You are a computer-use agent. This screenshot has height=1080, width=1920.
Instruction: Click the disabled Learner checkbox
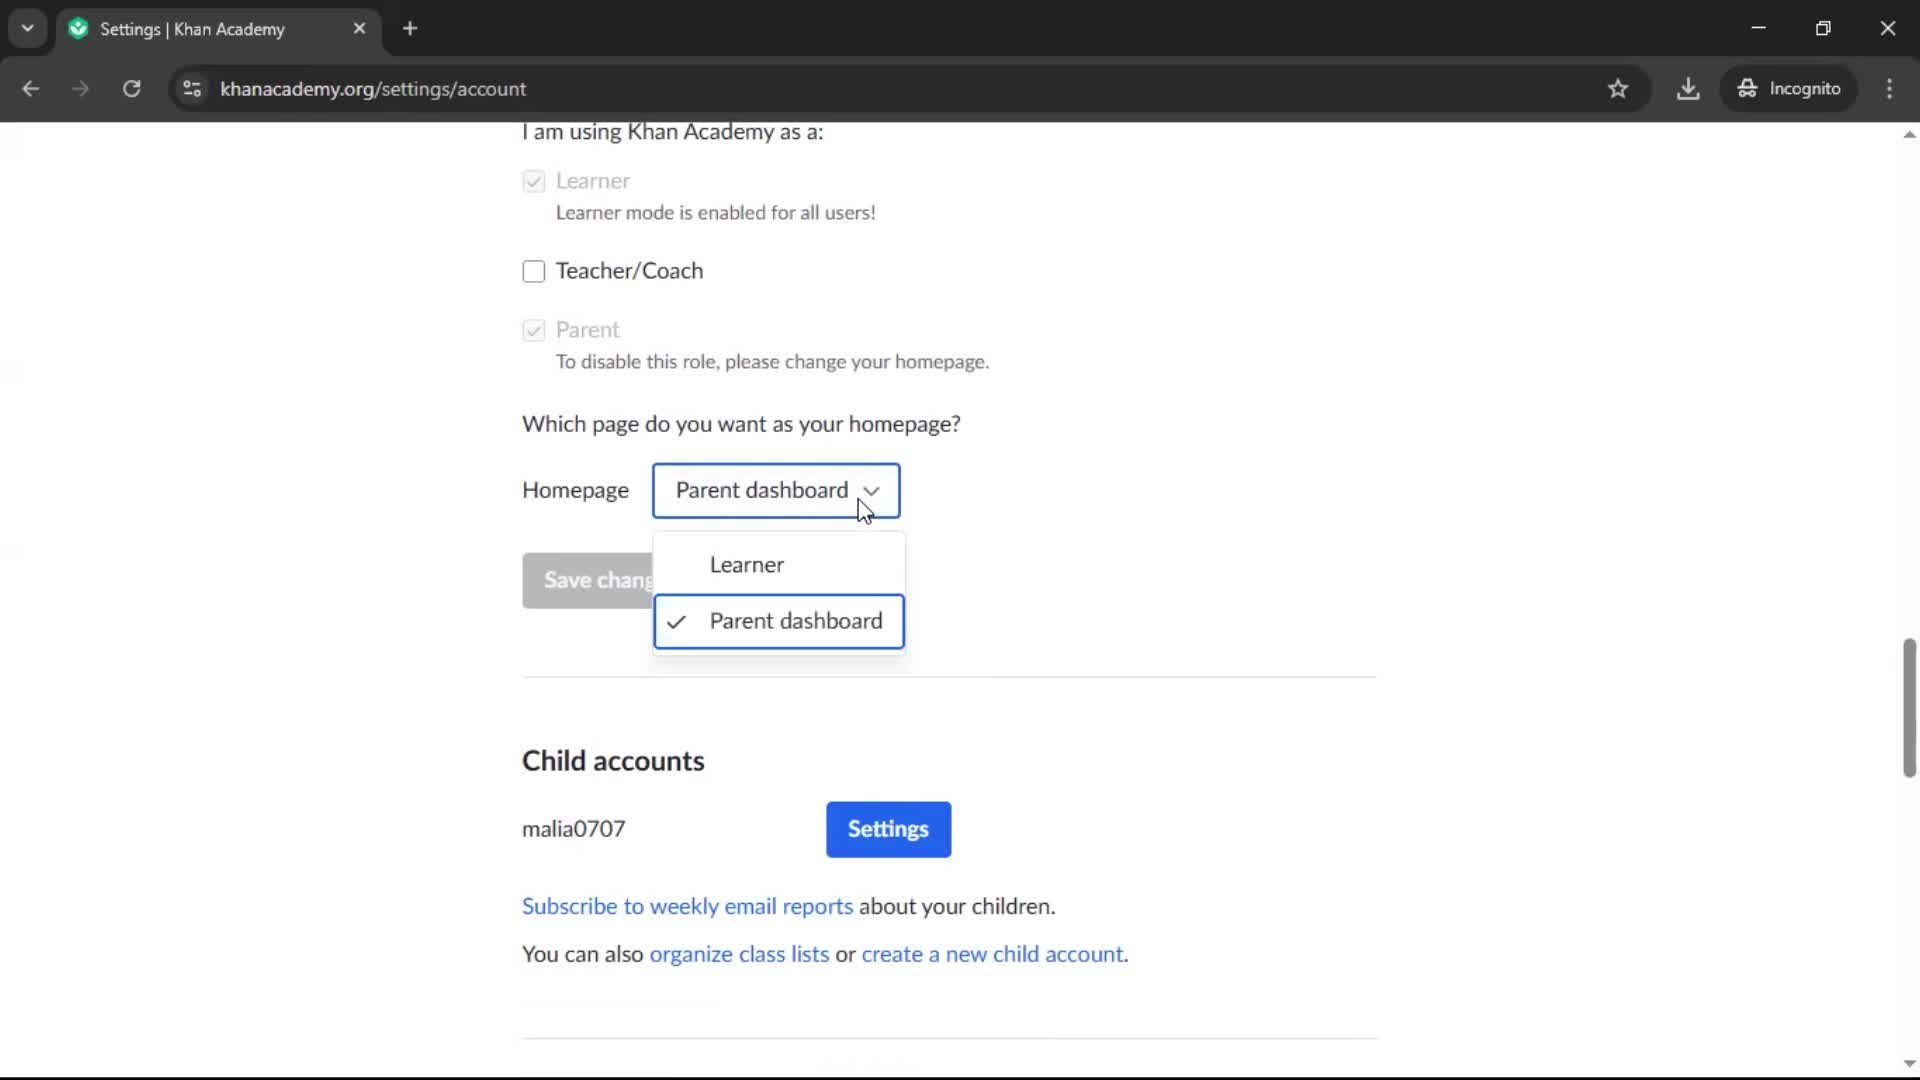[x=534, y=182]
